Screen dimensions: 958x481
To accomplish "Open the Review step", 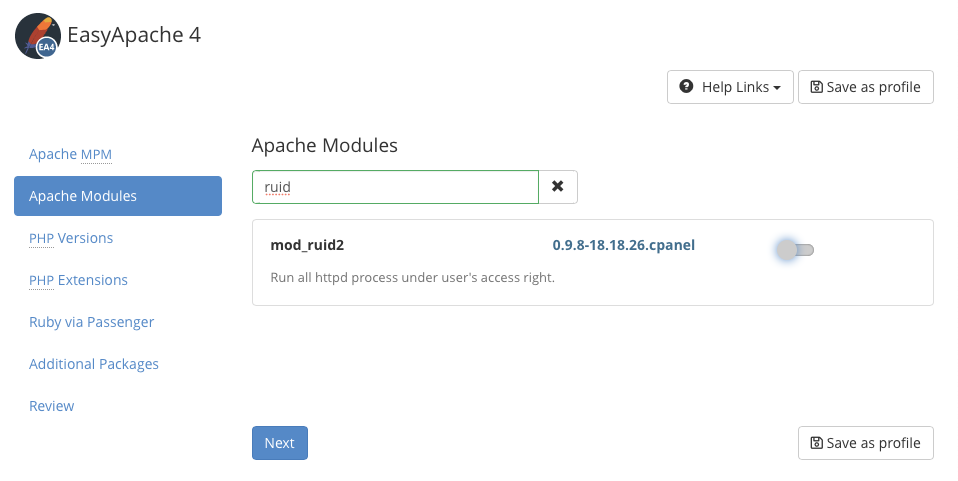I will (52, 406).
